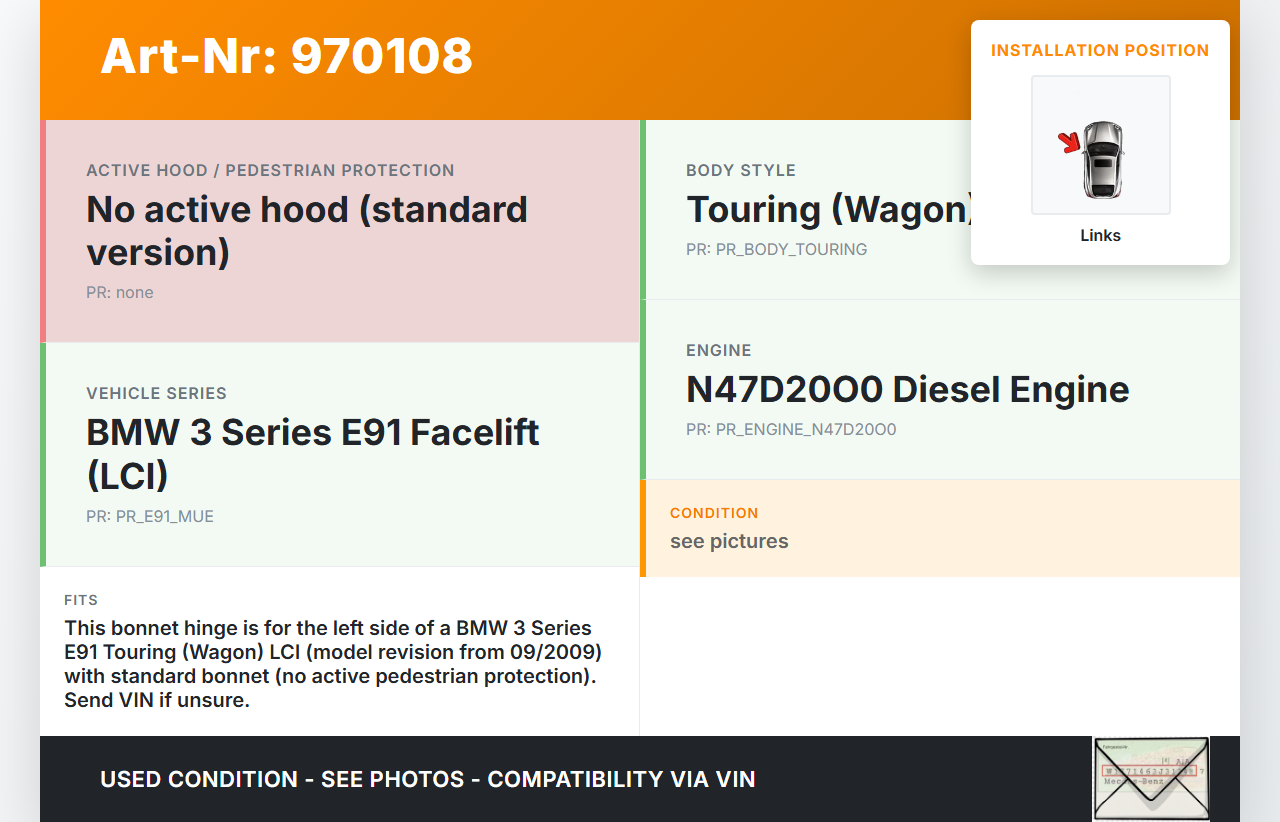1280x822 pixels.
Task: Click the VEHICLE SERIES label
Action: tap(156, 394)
